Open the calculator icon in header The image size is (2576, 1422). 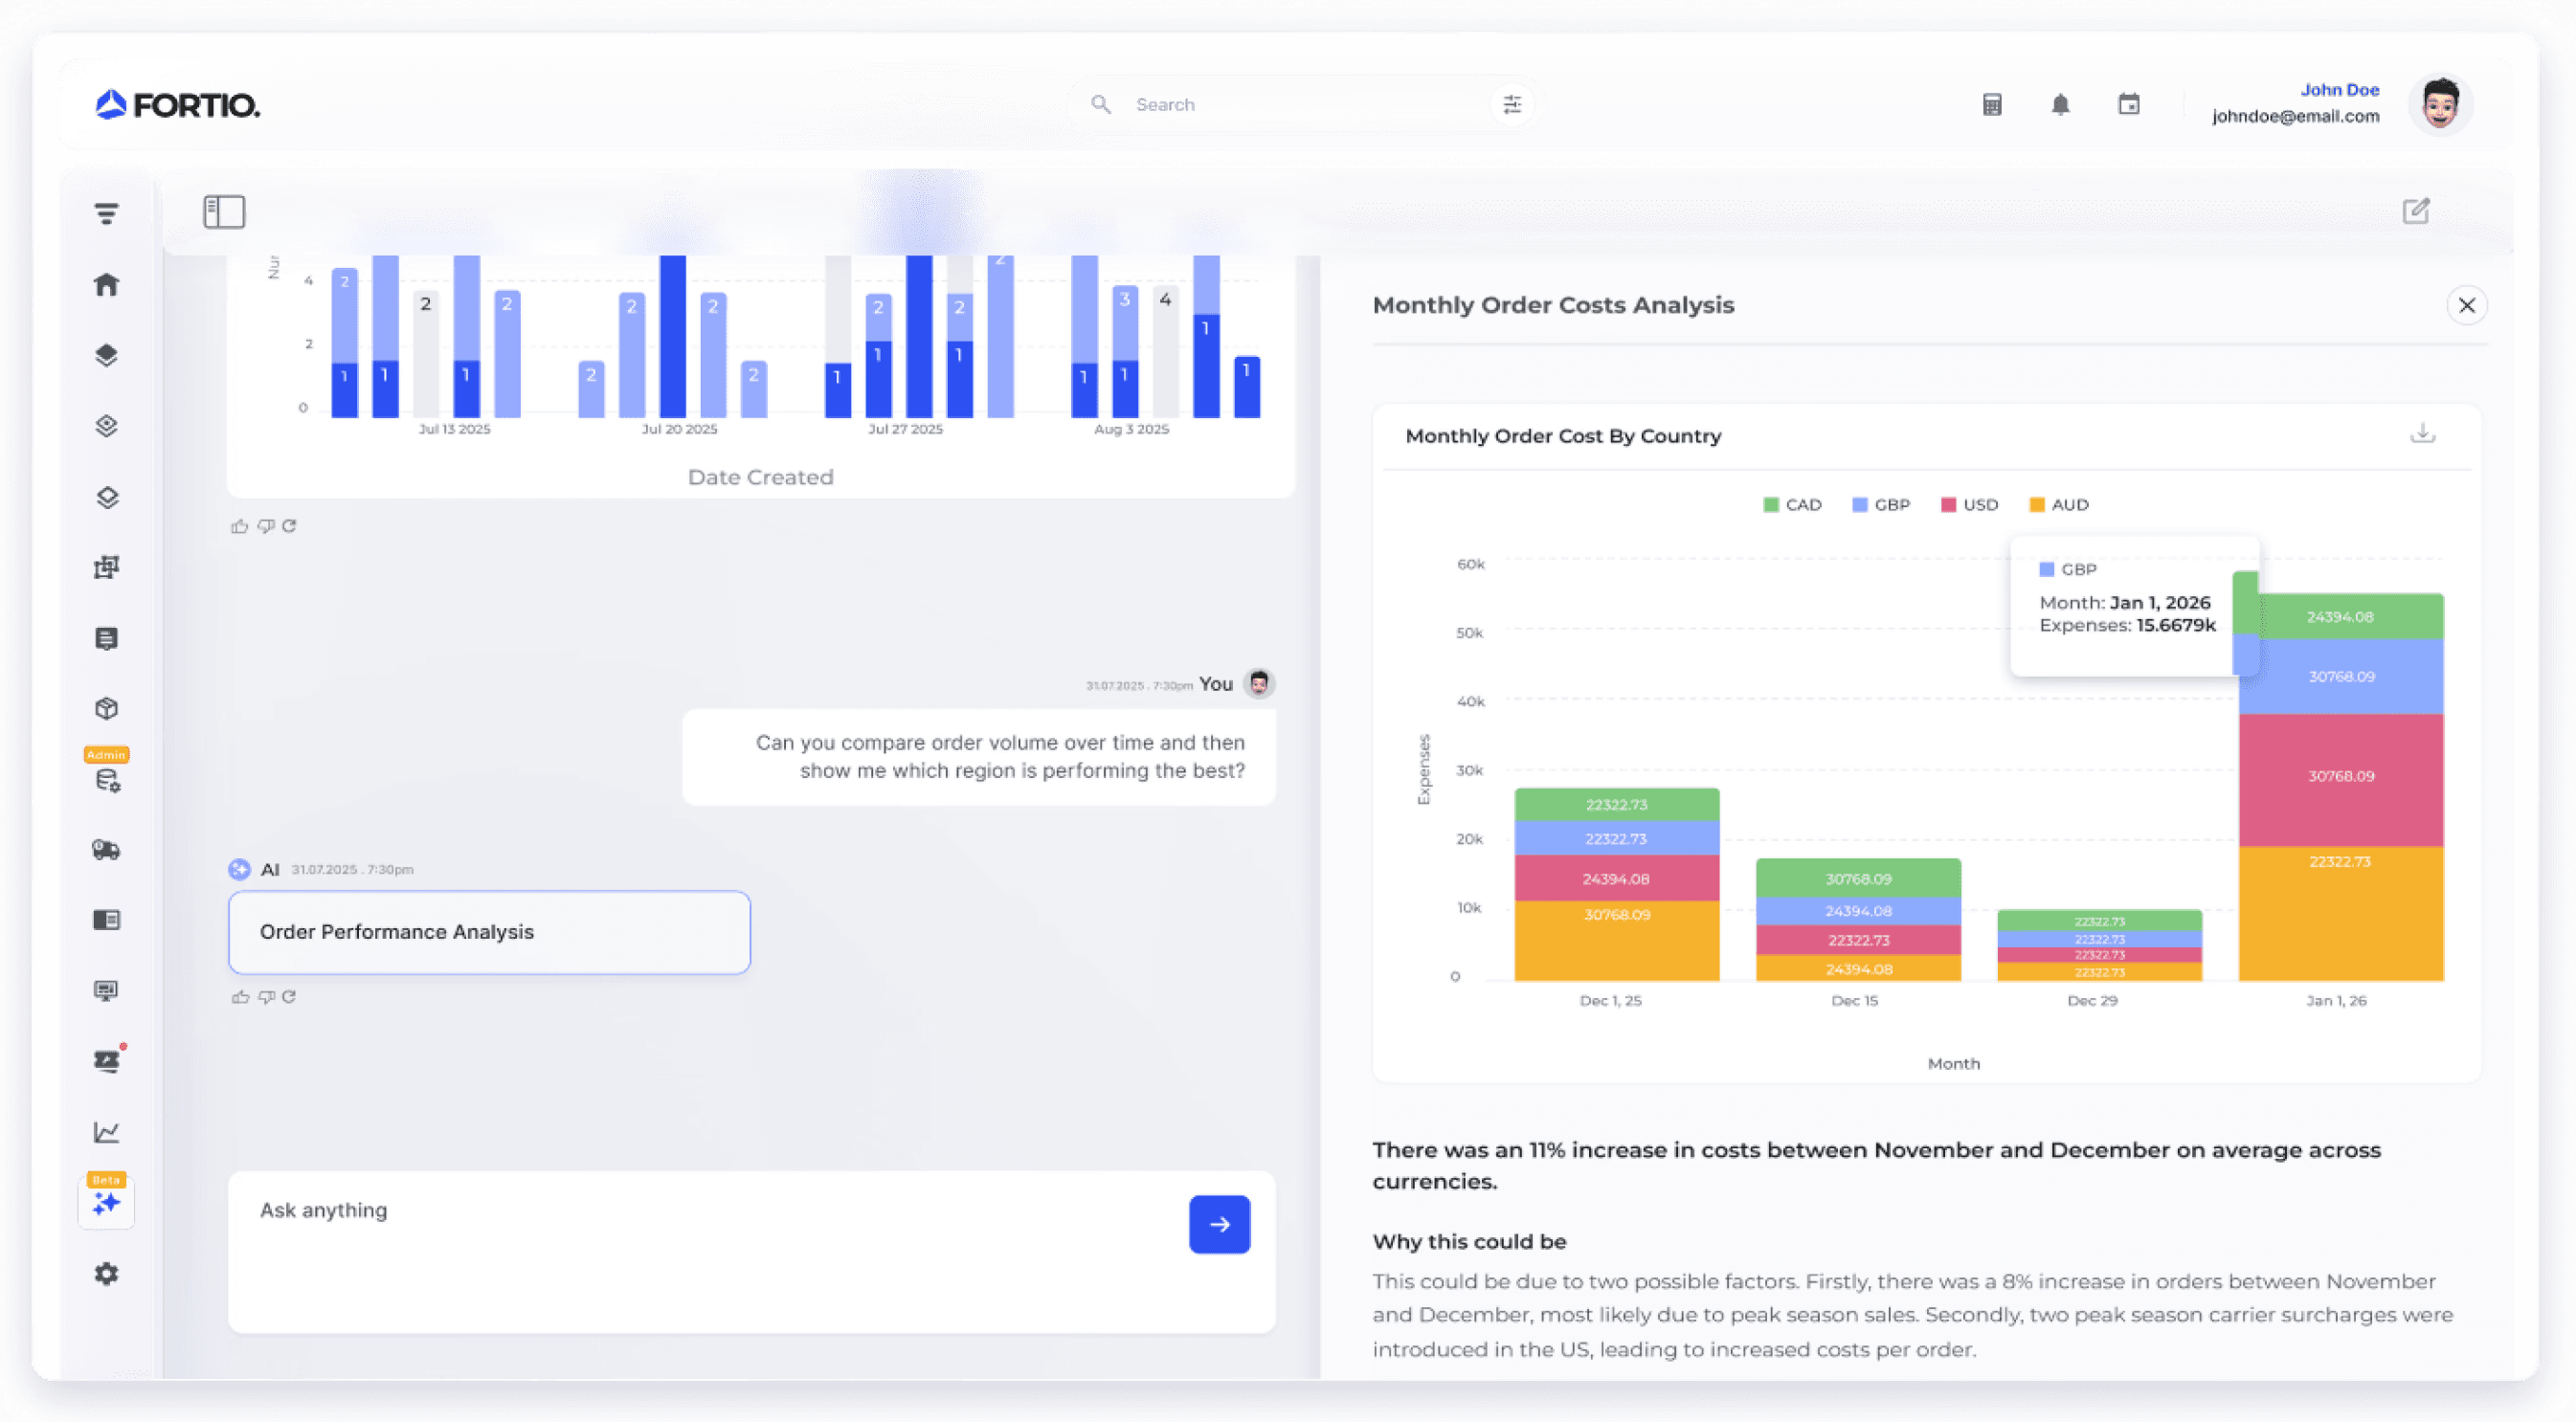click(1991, 105)
